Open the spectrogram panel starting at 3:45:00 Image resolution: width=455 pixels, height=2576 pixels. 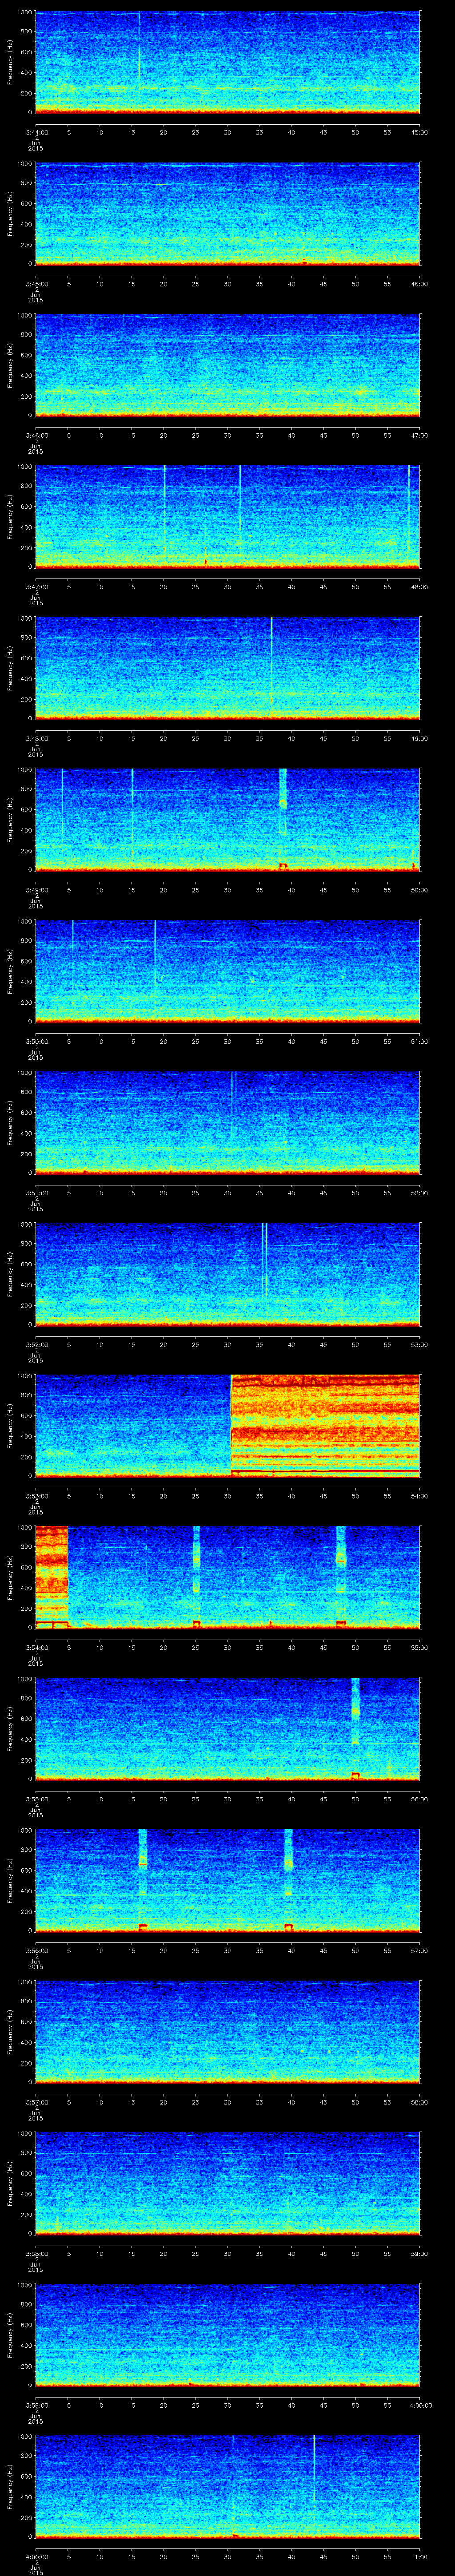[228, 214]
